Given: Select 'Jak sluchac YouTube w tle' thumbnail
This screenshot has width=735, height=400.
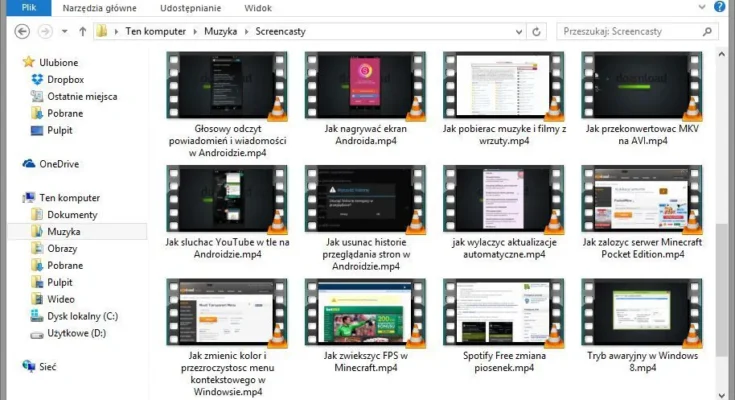Looking at the screenshot, I should pos(227,199).
